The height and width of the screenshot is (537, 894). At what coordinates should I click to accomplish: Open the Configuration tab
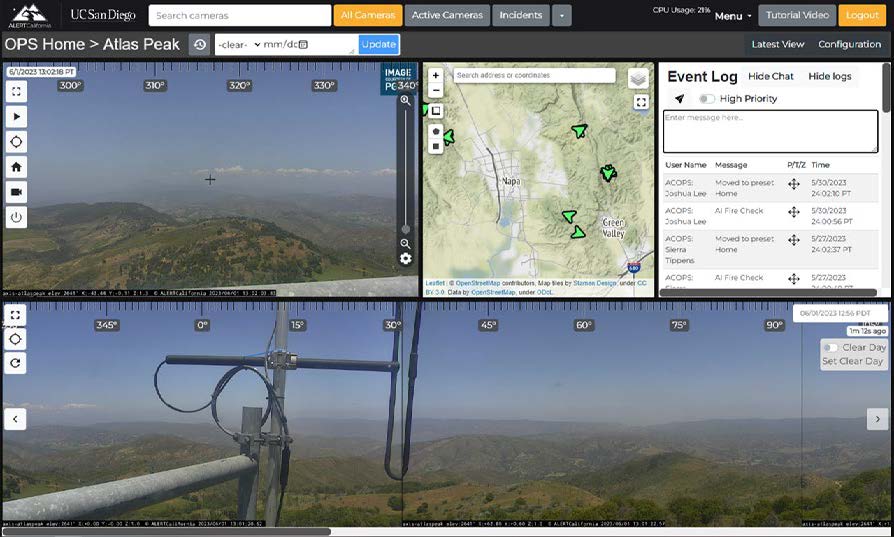849,44
